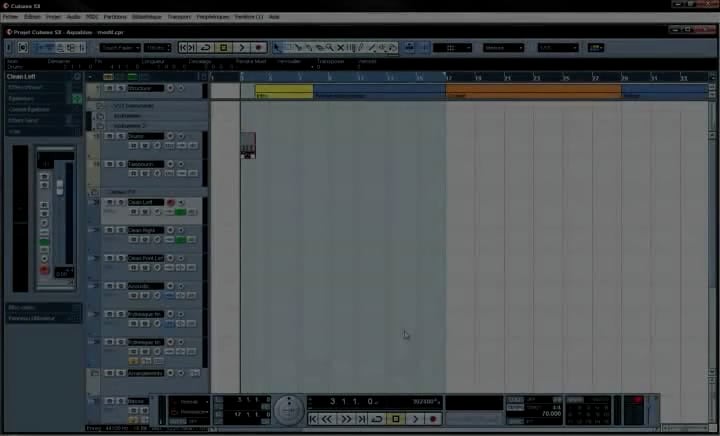Screen dimensions: 720x436
Task: Expand the Bloc-notes inspector section
Action: pyautogui.click(x=44, y=307)
